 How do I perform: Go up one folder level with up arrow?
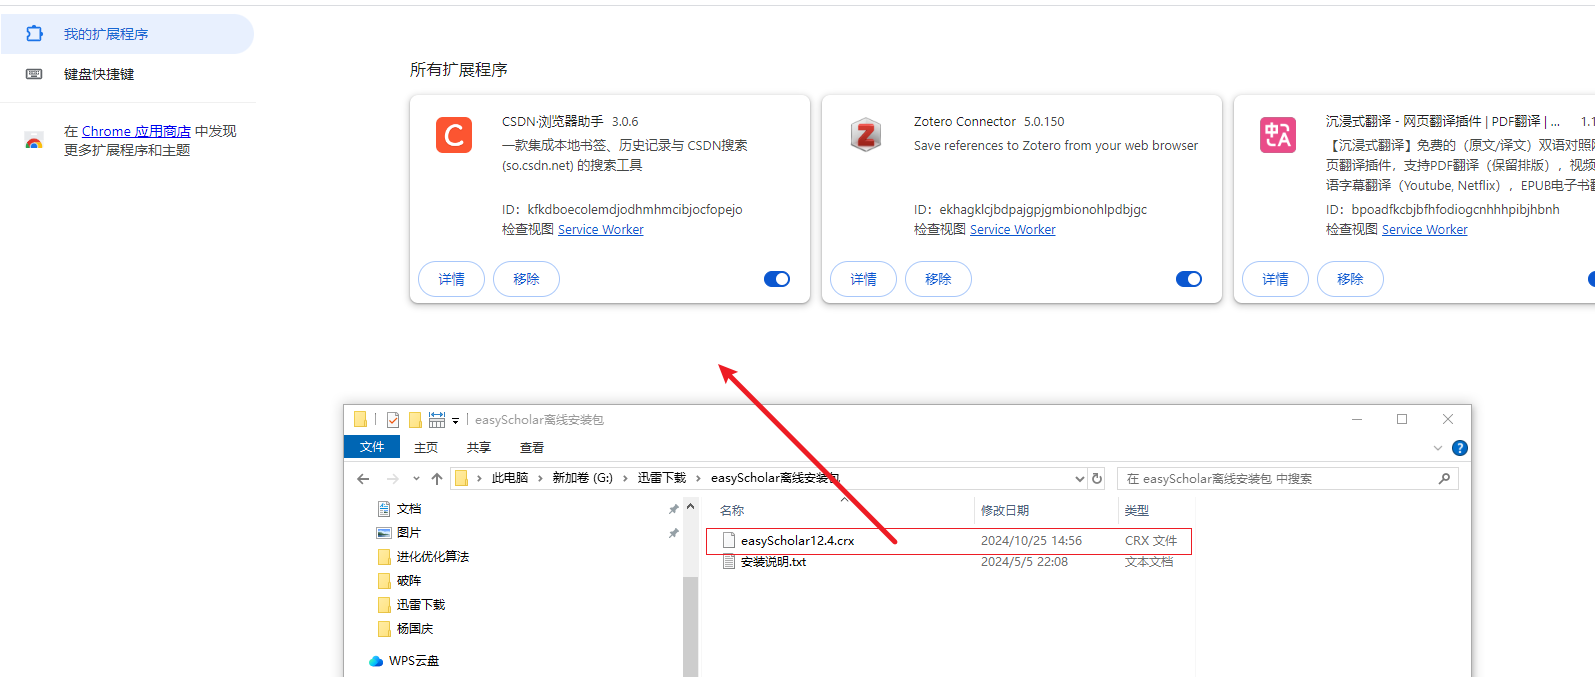[x=437, y=479]
